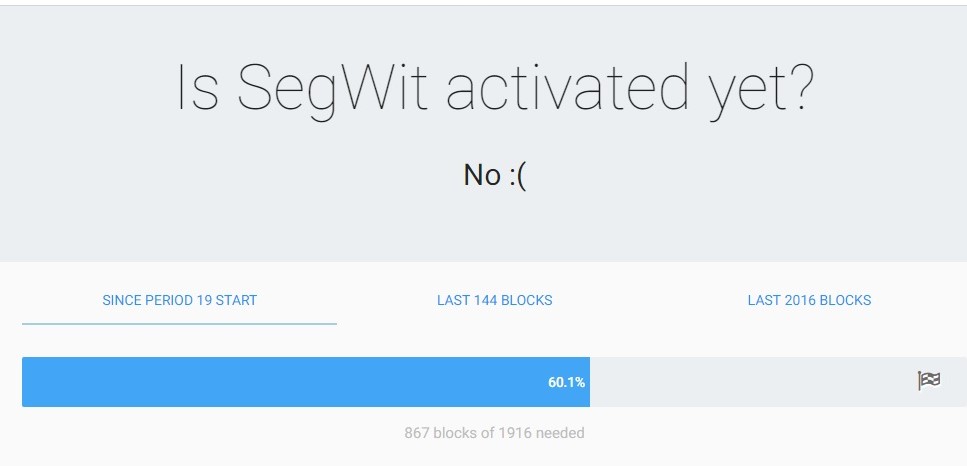Click the word 'Is' starting the heading
The height and width of the screenshot is (466, 967).
point(197,87)
